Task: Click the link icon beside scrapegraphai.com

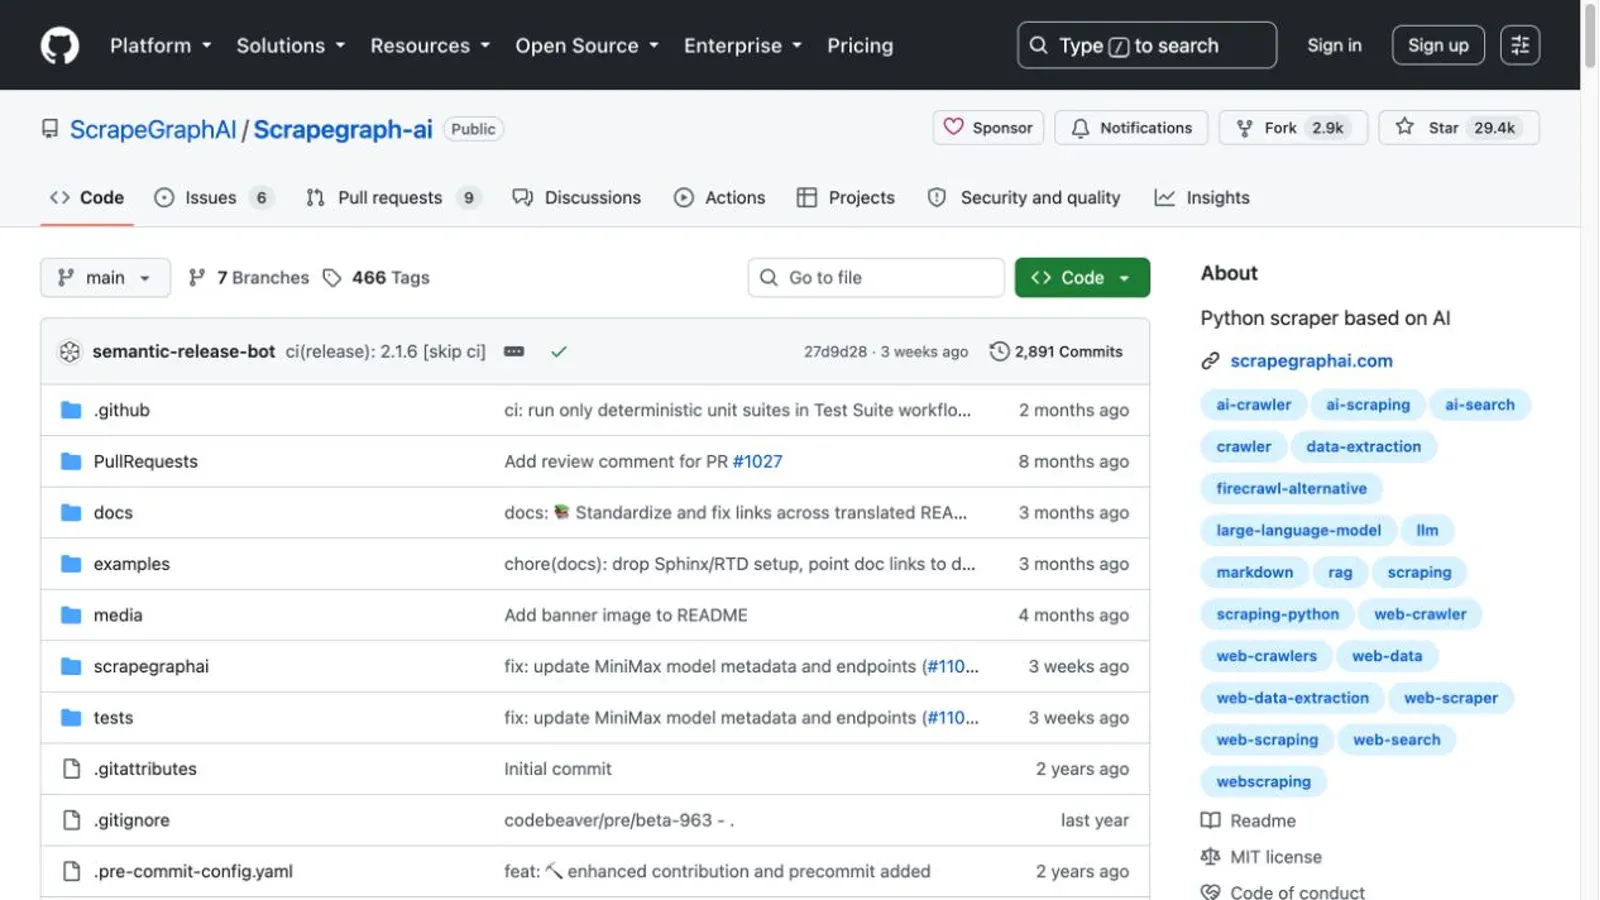Action: click(x=1210, y=361)
